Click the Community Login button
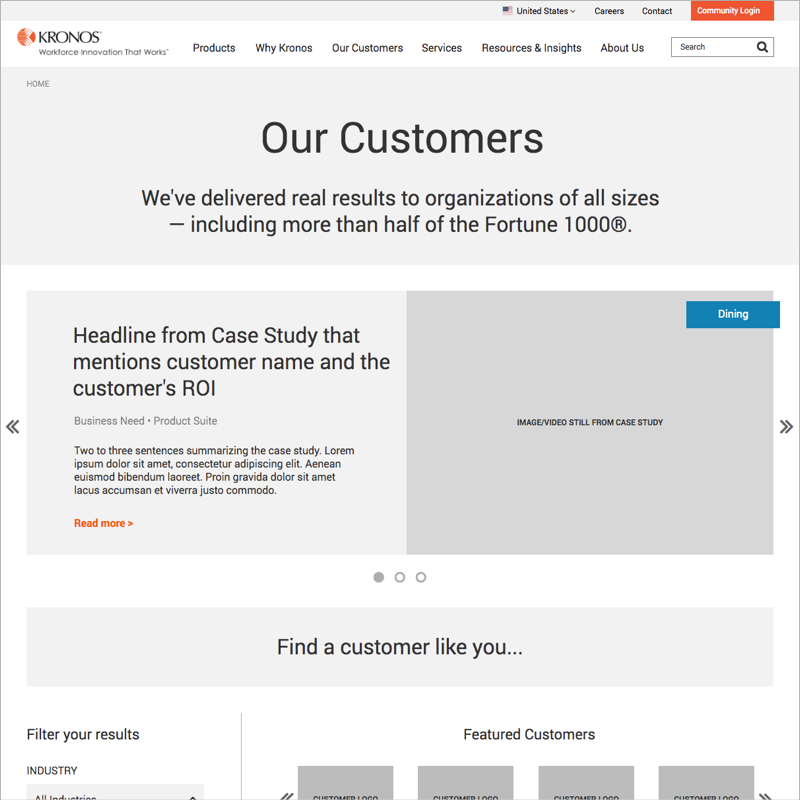The width and height of the screenshot is (800, 800). pyautogui.click(x=732, y=11)
